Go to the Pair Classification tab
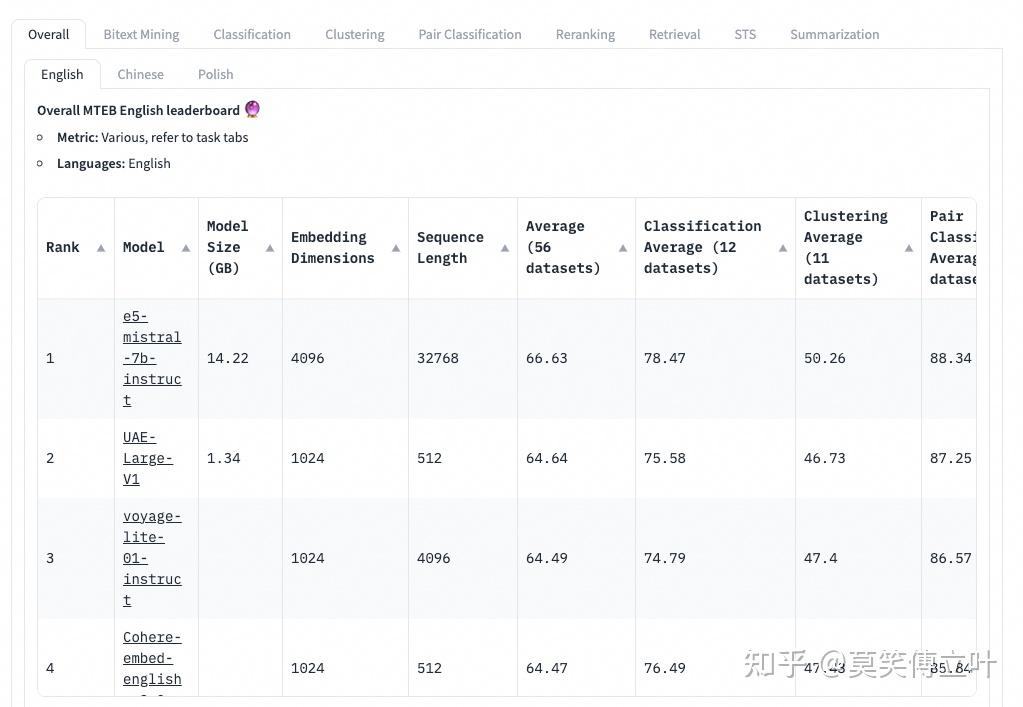1023x707 pixels. [470, 34]
